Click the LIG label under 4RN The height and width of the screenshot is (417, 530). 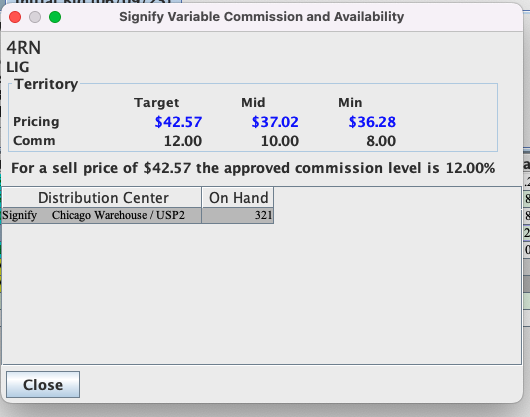18,67
